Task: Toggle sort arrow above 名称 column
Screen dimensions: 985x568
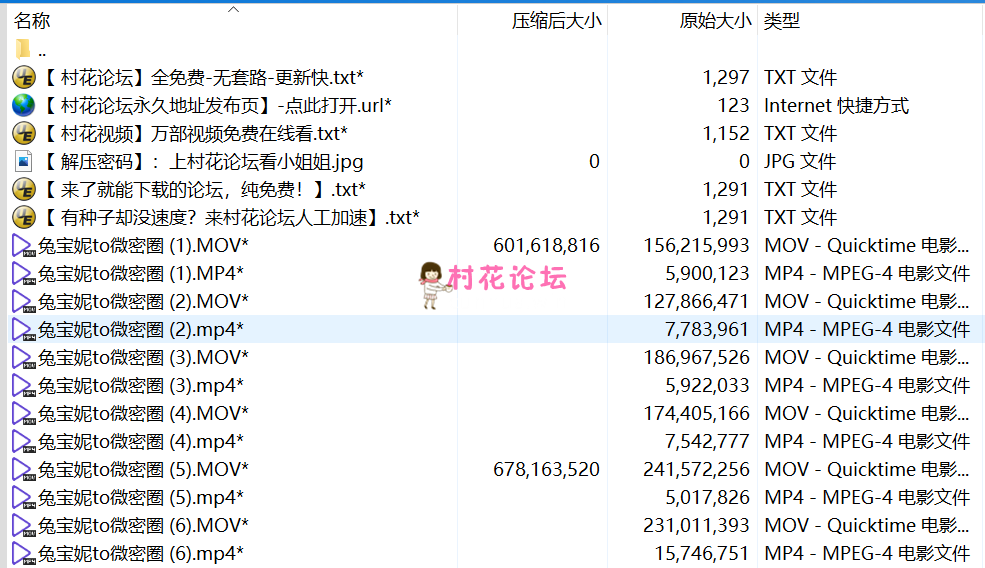Action: [x=234, y=9]
